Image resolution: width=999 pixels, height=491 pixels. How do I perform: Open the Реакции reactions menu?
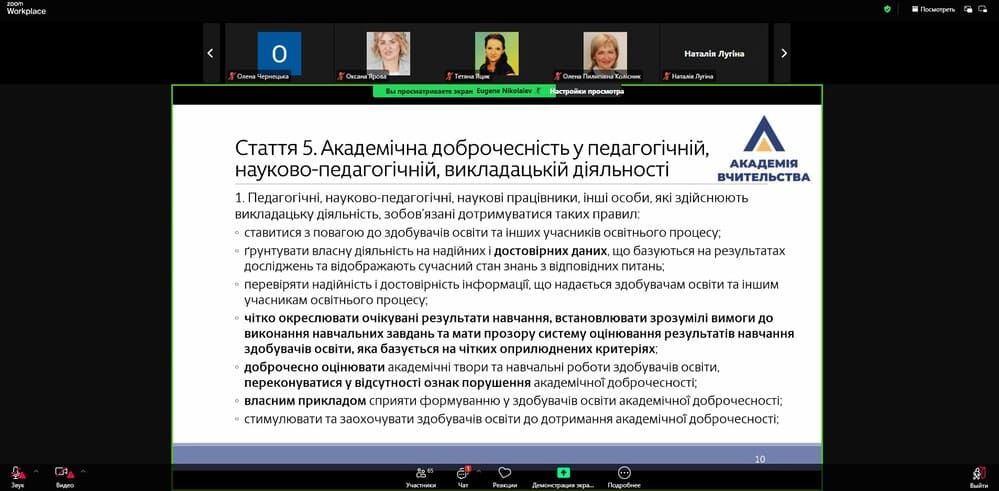(504, 474)
